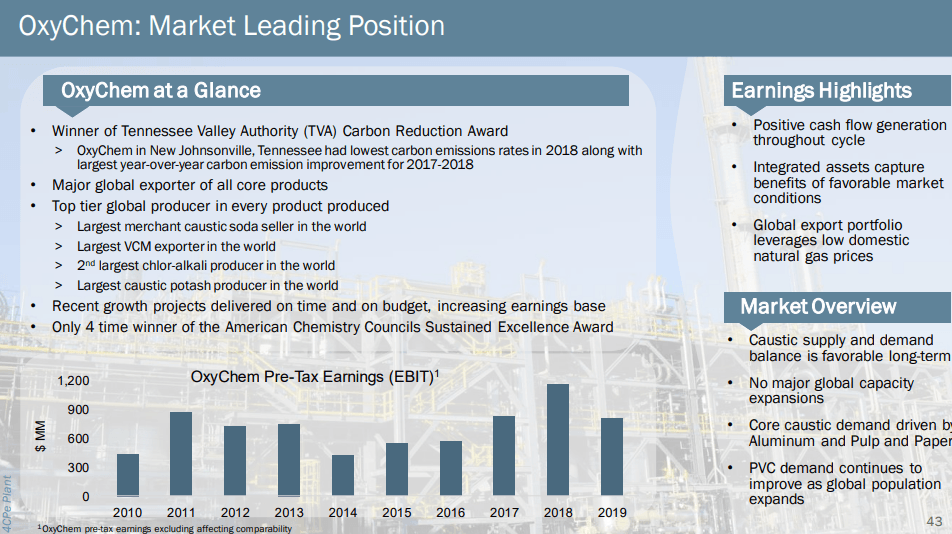Click the '4CPe Plant' photo caption
Image resolution: width=952 pixels, height=534 pixels.
pyautogui.click(x=7, y=504)
